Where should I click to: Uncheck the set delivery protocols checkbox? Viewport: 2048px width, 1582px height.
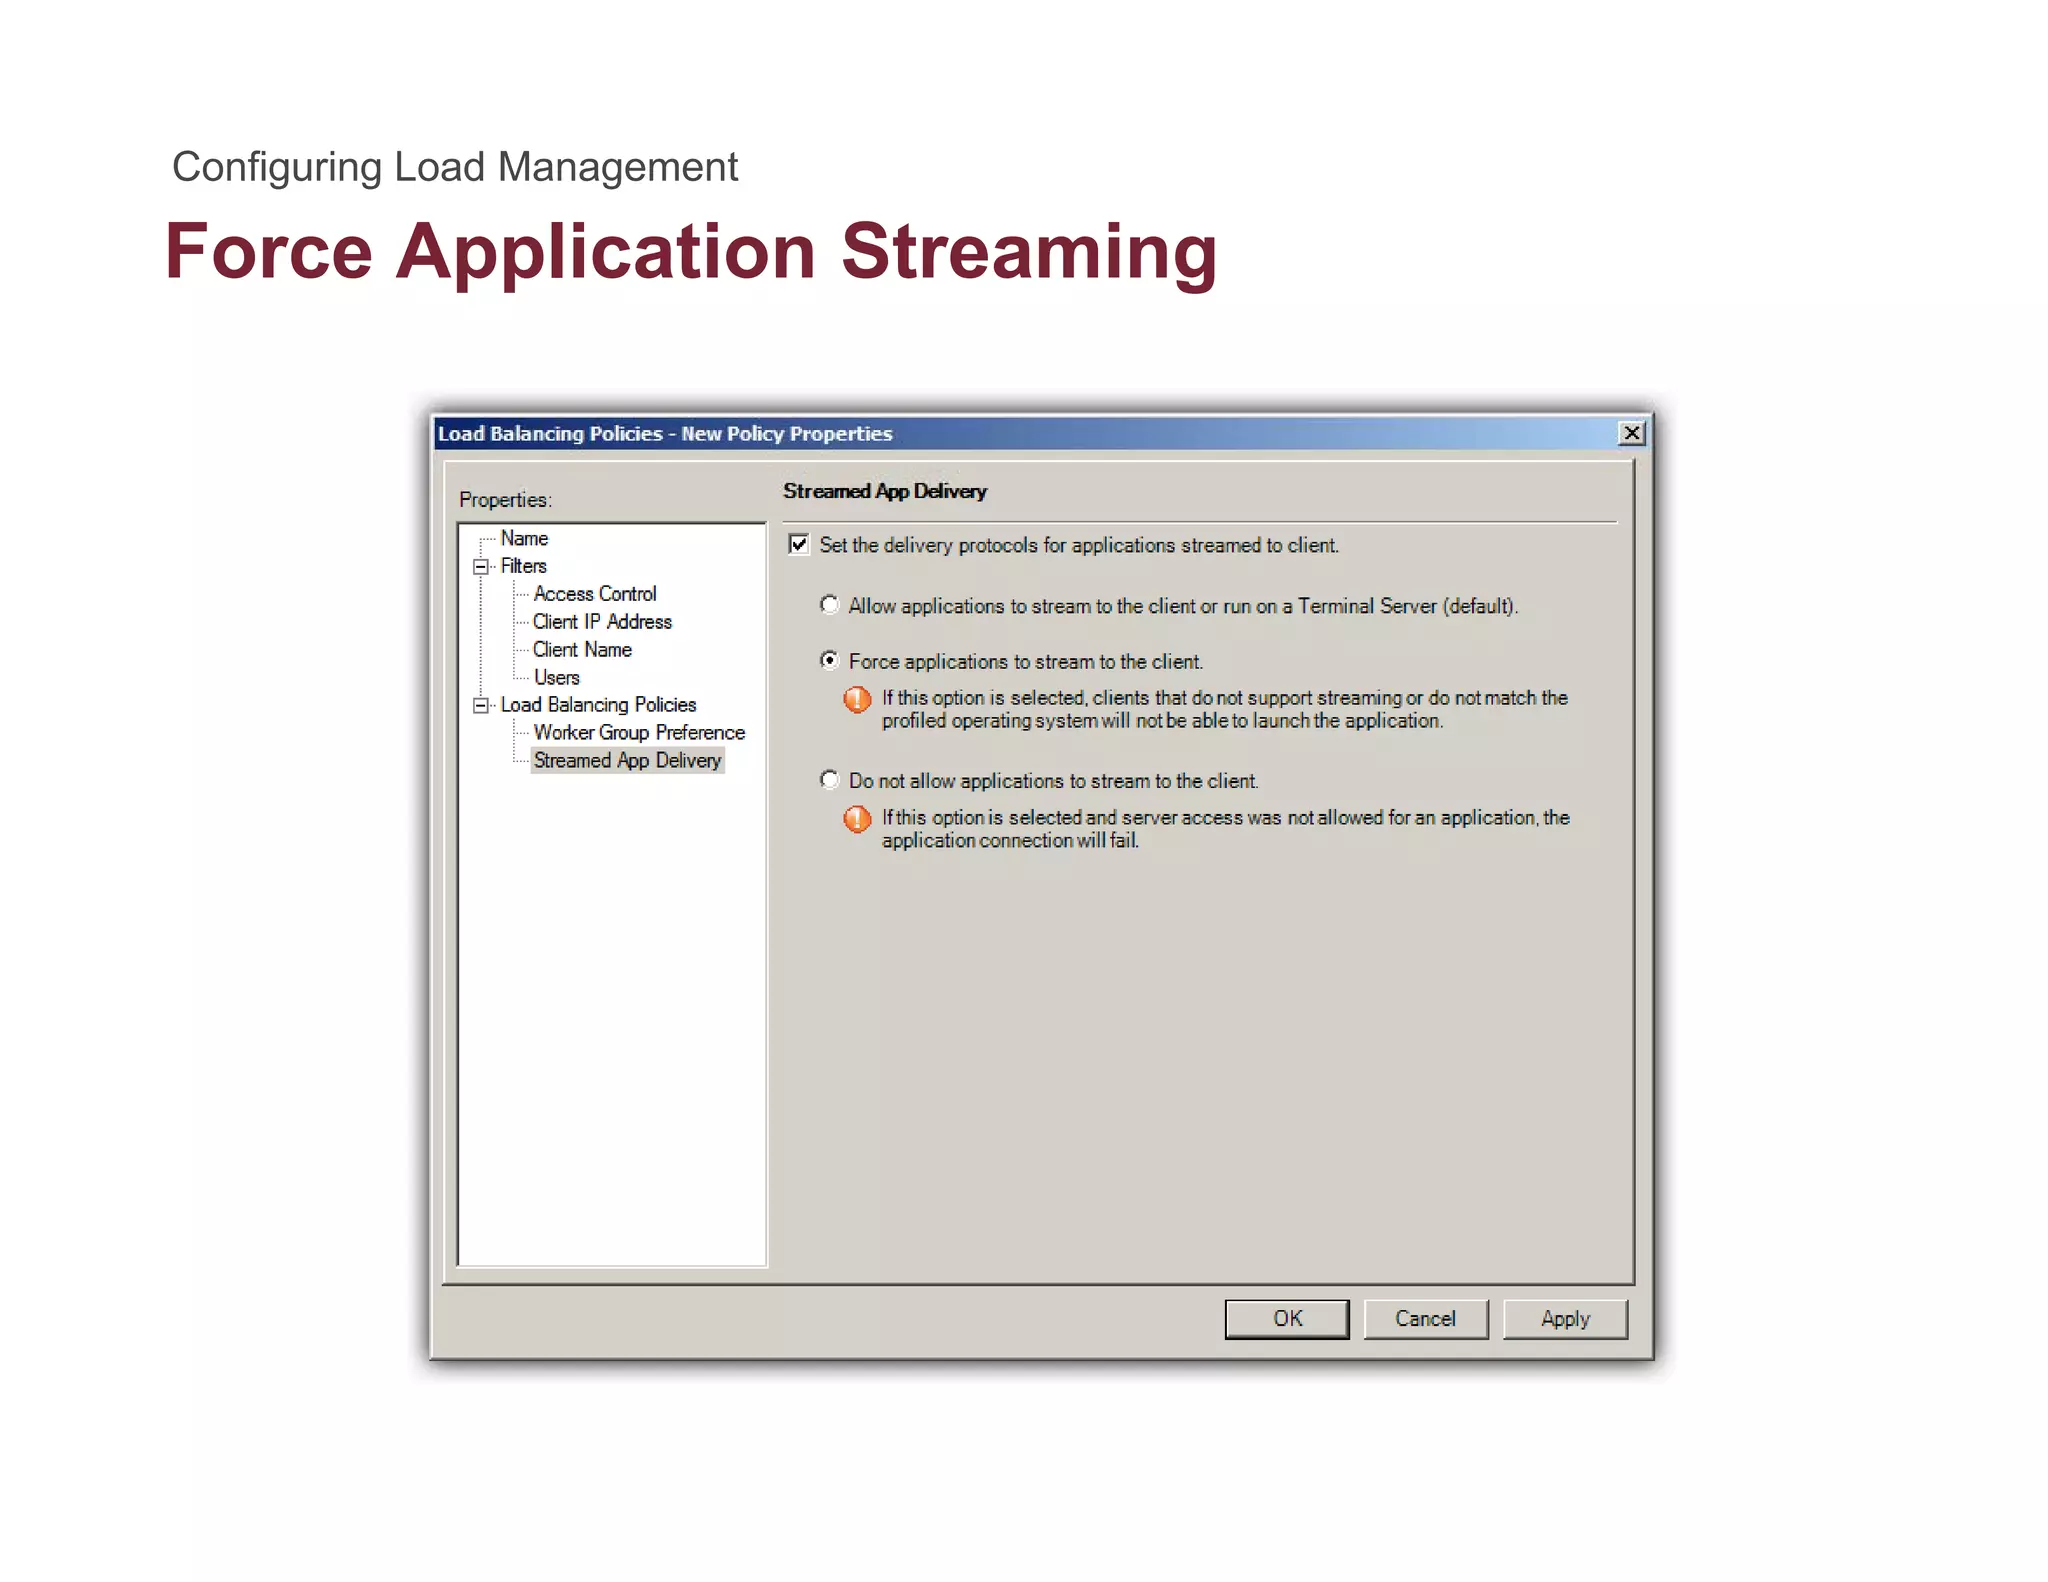[x=798, y=544]
